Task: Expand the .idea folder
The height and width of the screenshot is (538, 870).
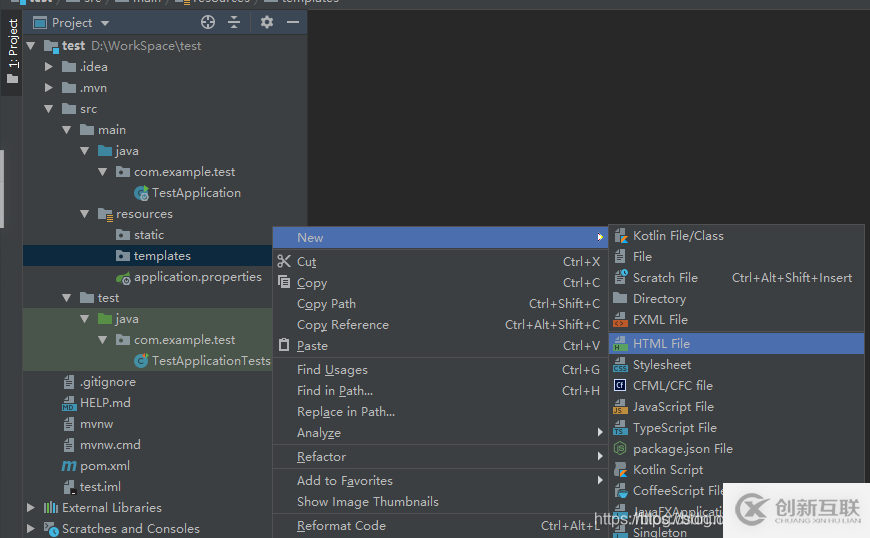Action: coord(49,67)
